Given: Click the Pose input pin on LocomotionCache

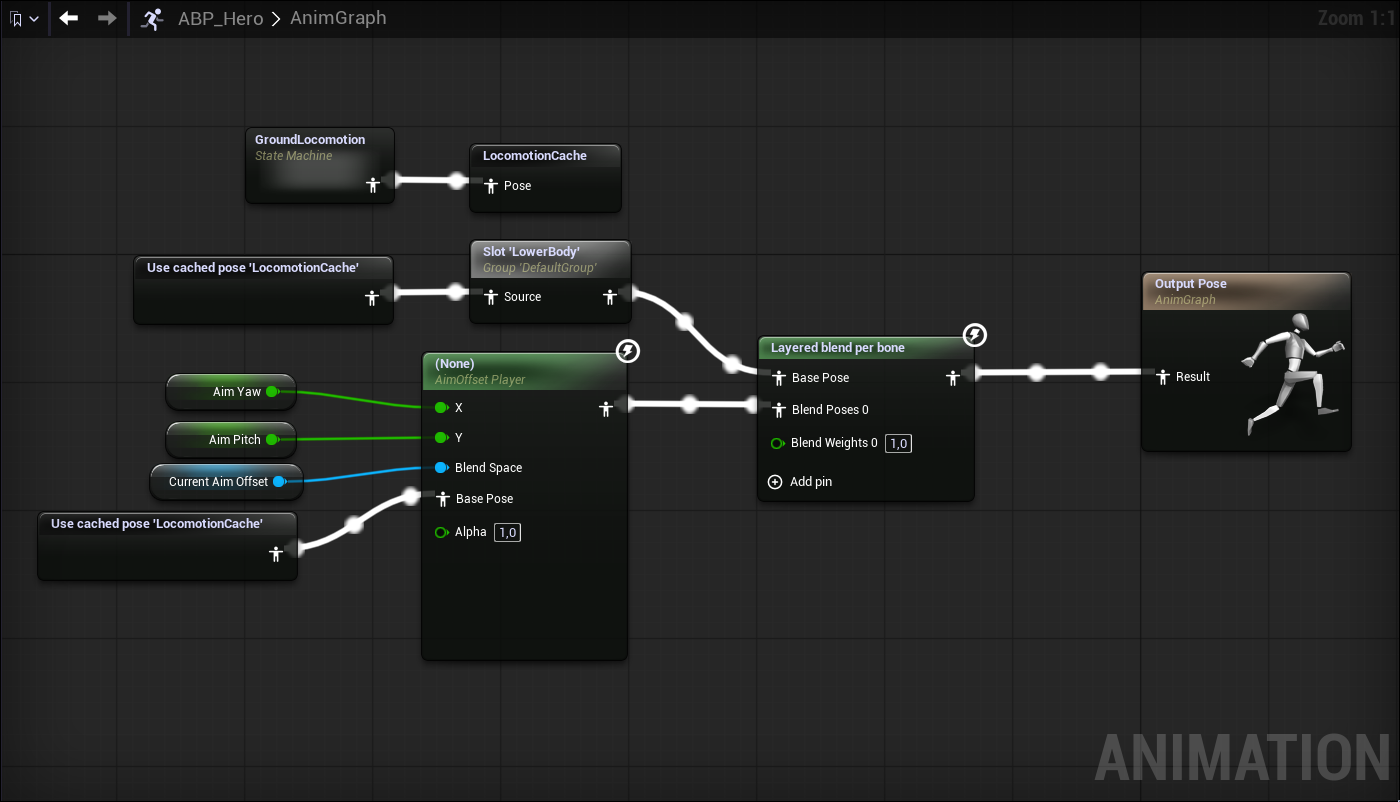Looking at the screenshot, I should pyautogui.click(x=491, y=186).
